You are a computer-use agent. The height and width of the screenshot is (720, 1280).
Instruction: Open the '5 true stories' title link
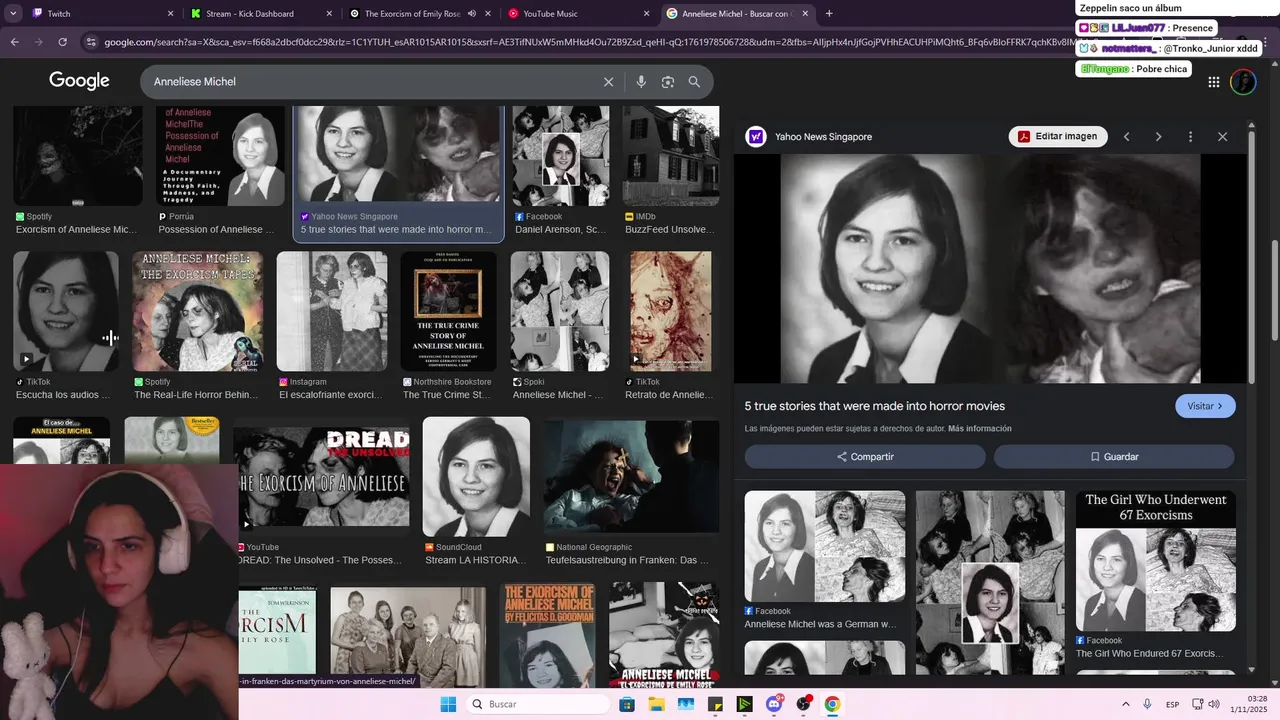pos(875,406)
